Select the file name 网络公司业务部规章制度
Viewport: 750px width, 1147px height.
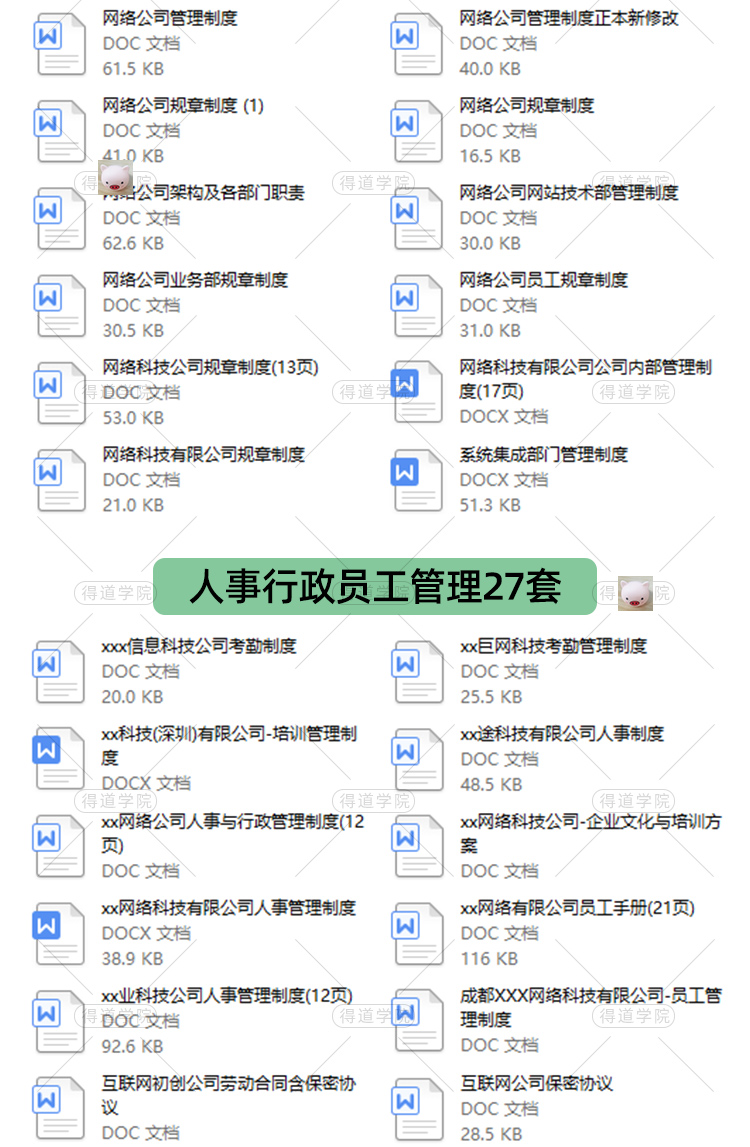[x=195, y=279]
